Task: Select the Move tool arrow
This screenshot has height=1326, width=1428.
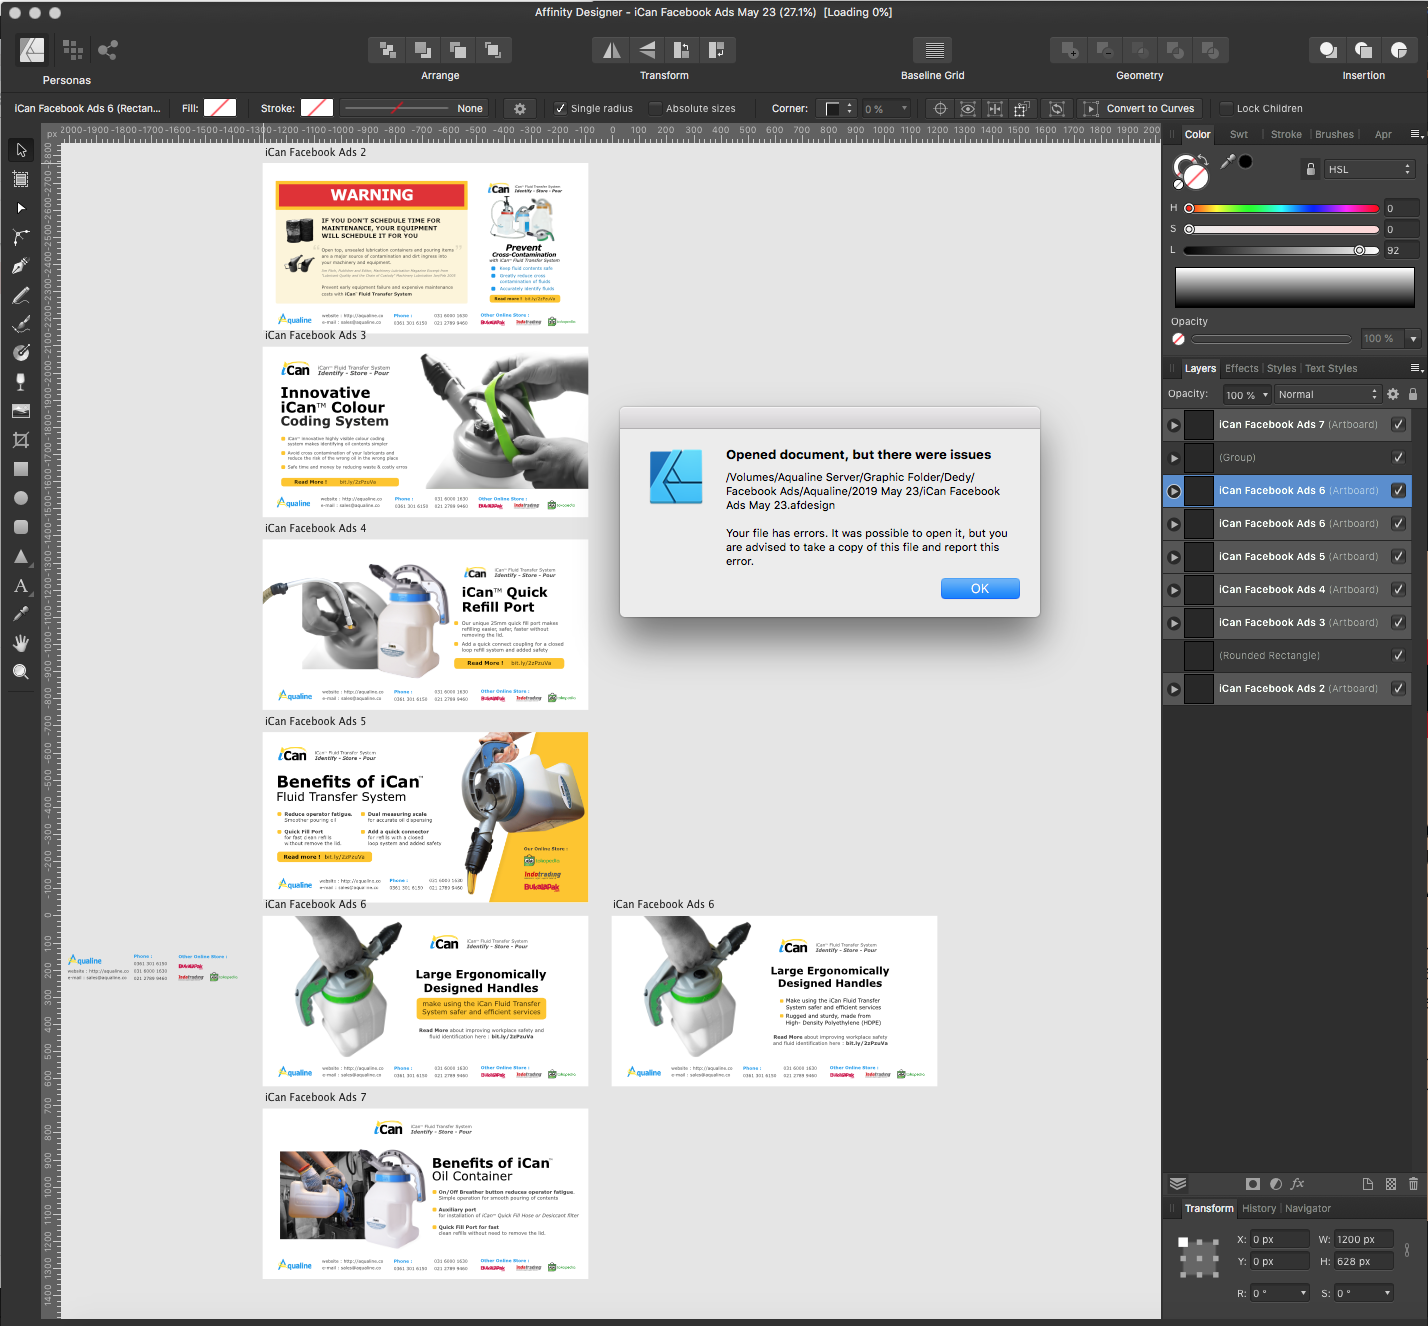Action: click(21, 150)
